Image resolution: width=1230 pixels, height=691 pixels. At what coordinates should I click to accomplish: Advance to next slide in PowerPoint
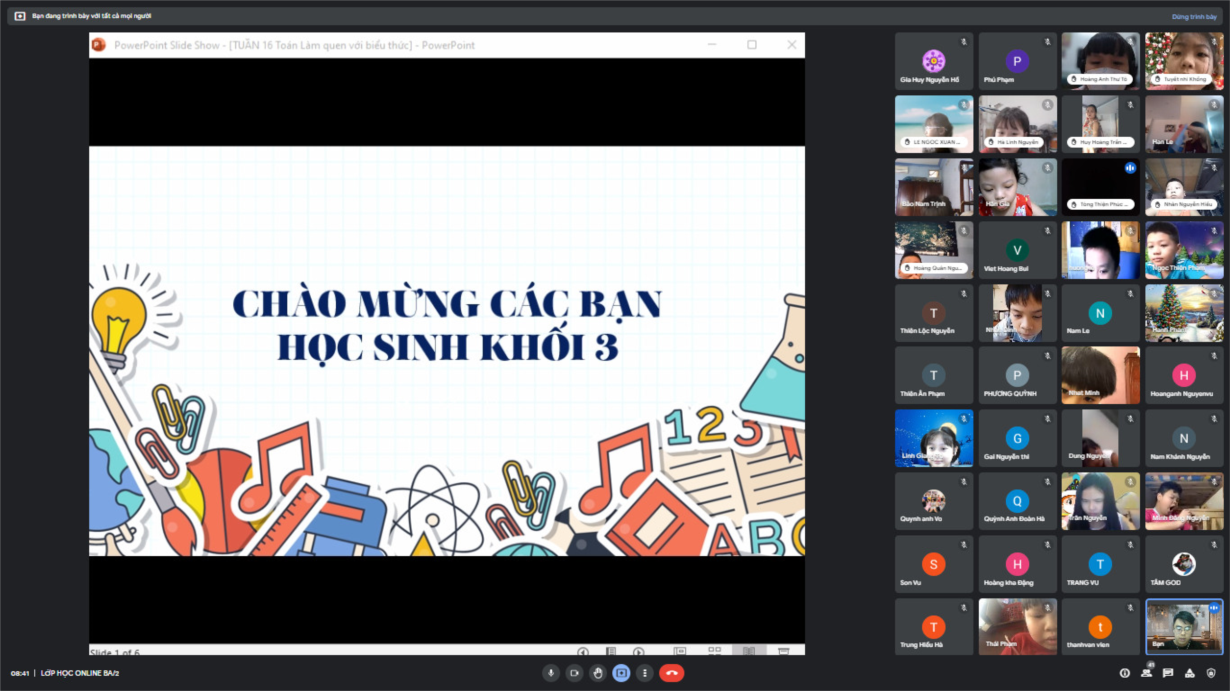pos(638,652)
